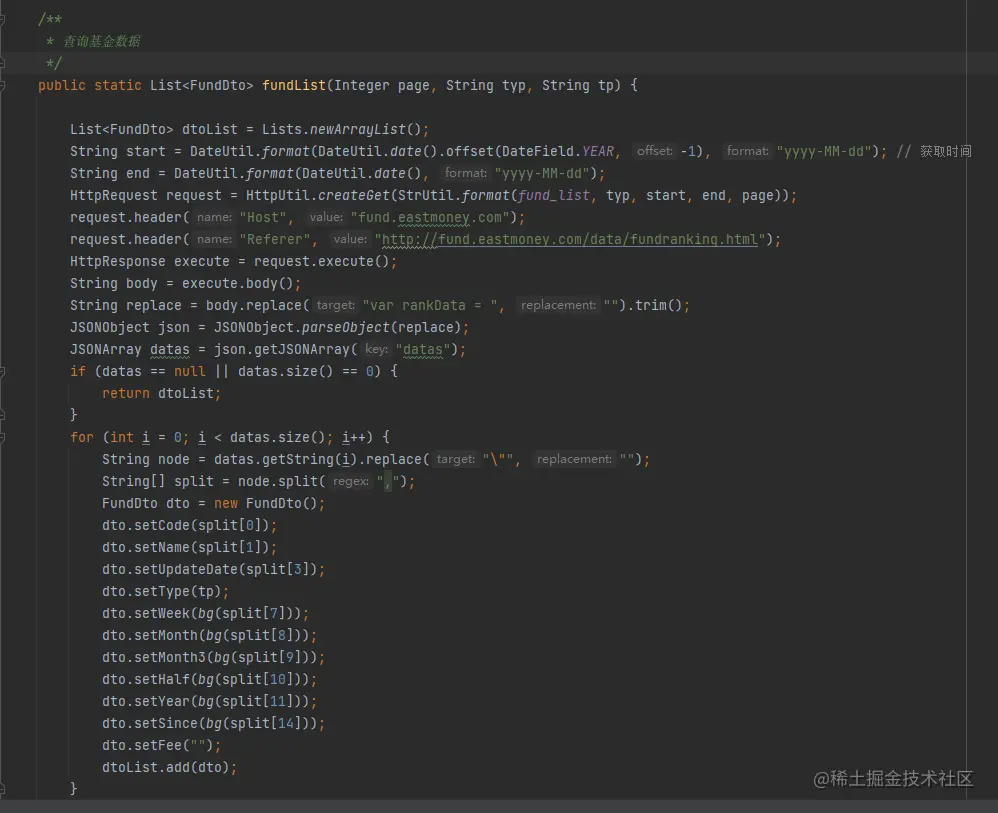Click 'JSONObject.parseObject(replace)' call
This screenshot has width=998, height=813.
click(337, 327)
